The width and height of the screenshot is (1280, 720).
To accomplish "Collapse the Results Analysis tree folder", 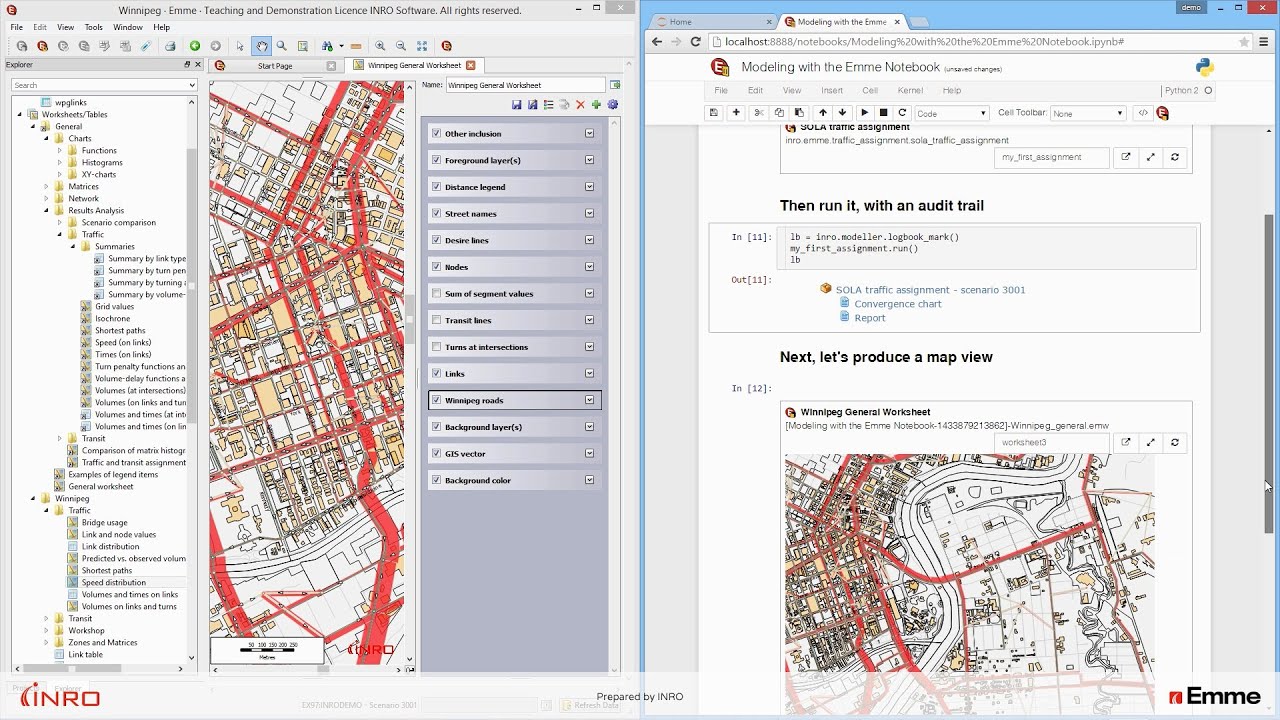I will coord(46,210).
